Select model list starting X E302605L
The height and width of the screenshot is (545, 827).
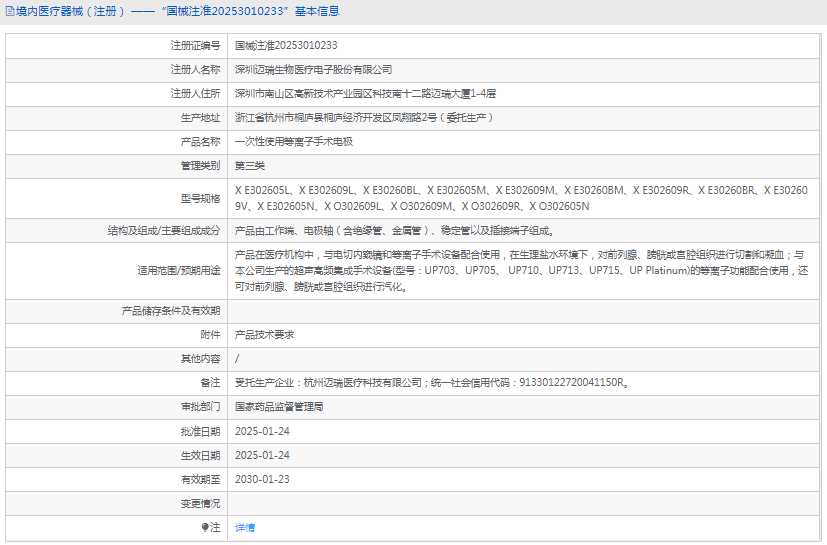point(521,198)
